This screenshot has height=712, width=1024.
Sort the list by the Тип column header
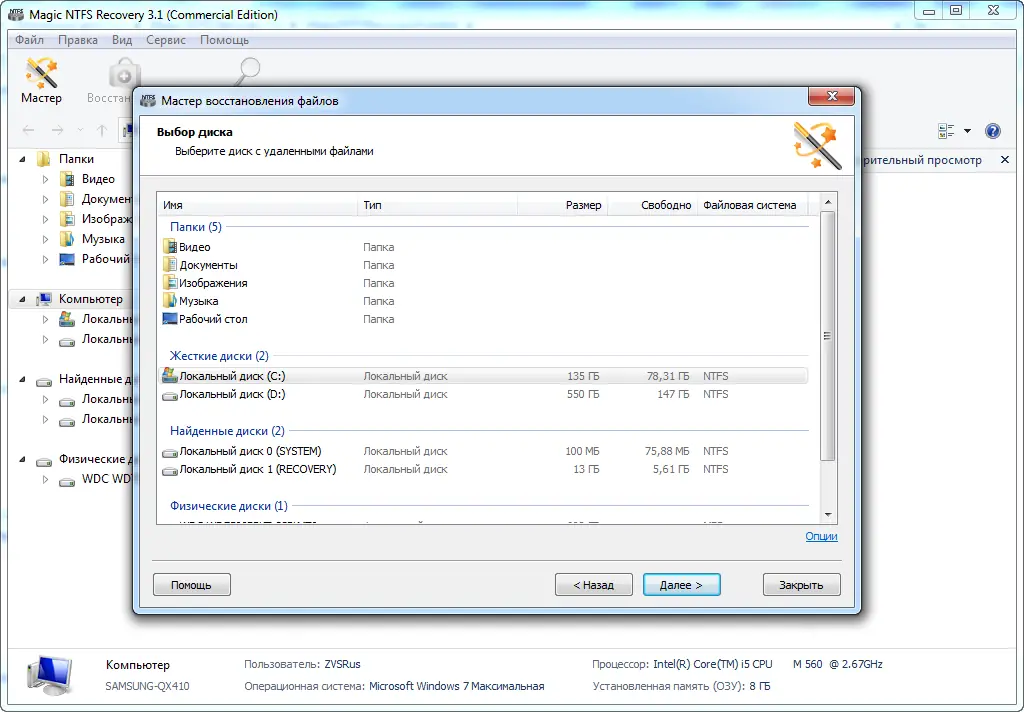[438, 205]
